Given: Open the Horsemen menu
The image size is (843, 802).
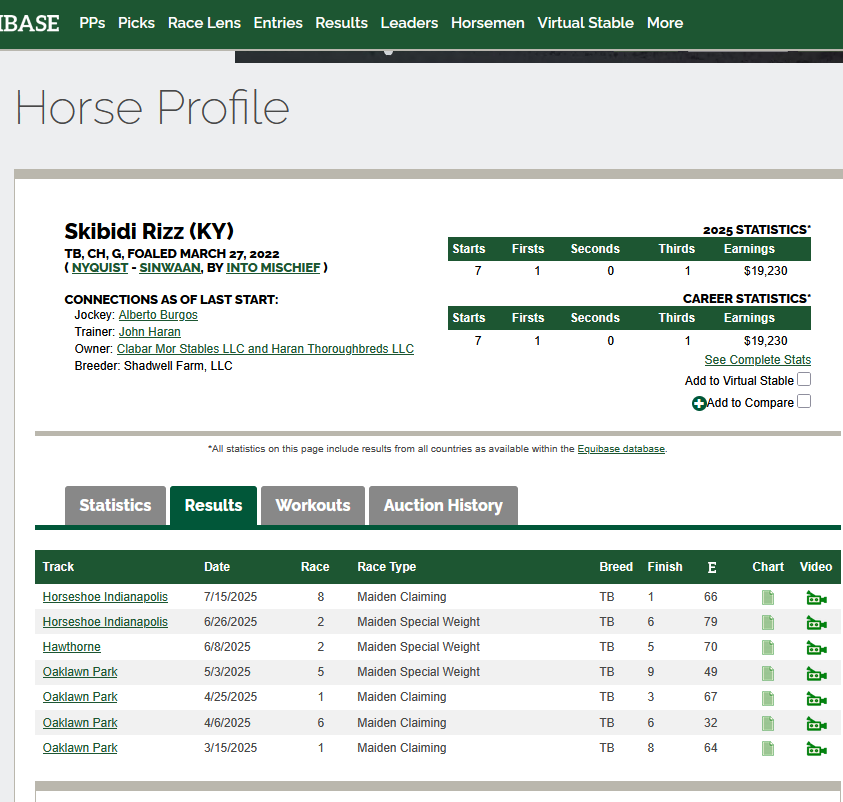Looking at the screenshot, I should click(488, 23).
